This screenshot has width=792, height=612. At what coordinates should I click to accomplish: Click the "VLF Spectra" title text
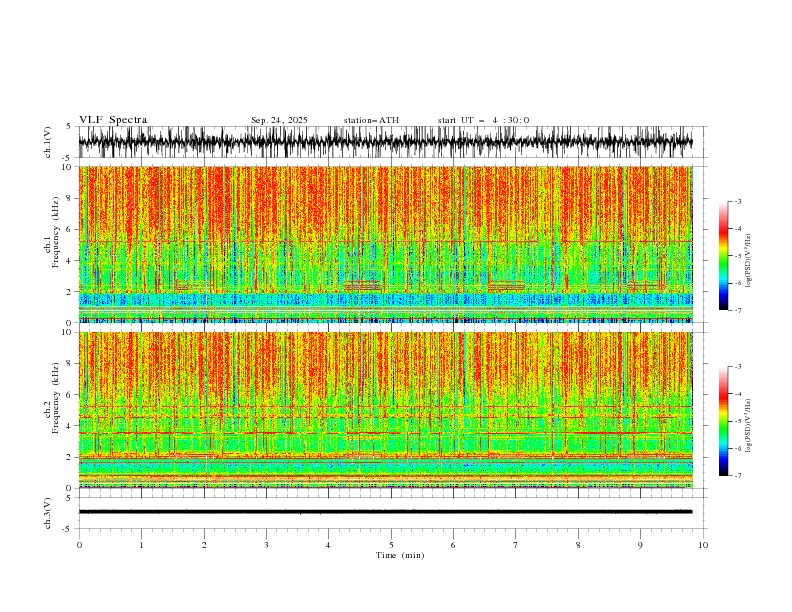click(113, 120)
